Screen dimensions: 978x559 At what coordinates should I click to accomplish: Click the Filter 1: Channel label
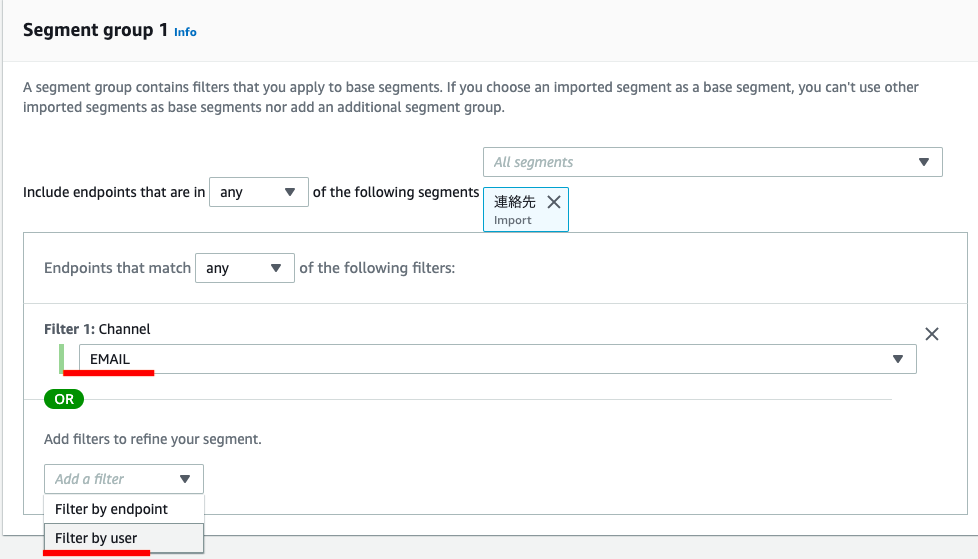(x=97, y=329)
